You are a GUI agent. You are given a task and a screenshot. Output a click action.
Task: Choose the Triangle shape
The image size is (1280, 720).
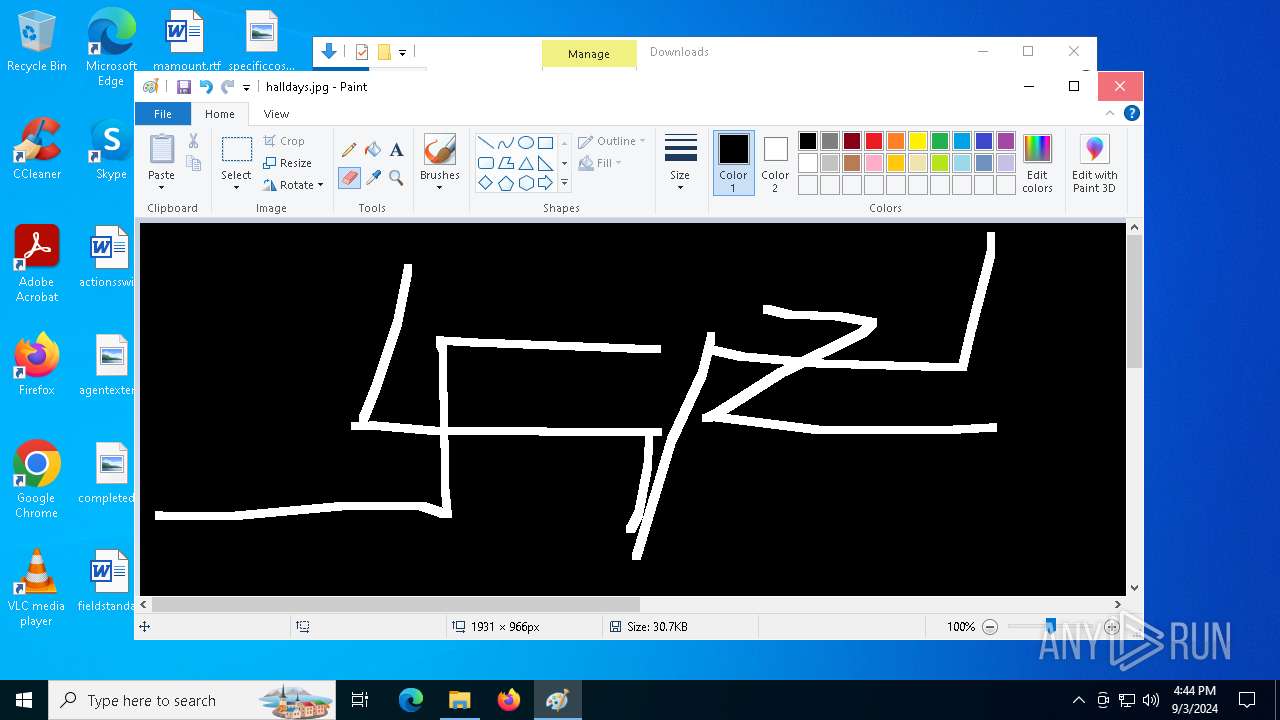tap(525, 163)
